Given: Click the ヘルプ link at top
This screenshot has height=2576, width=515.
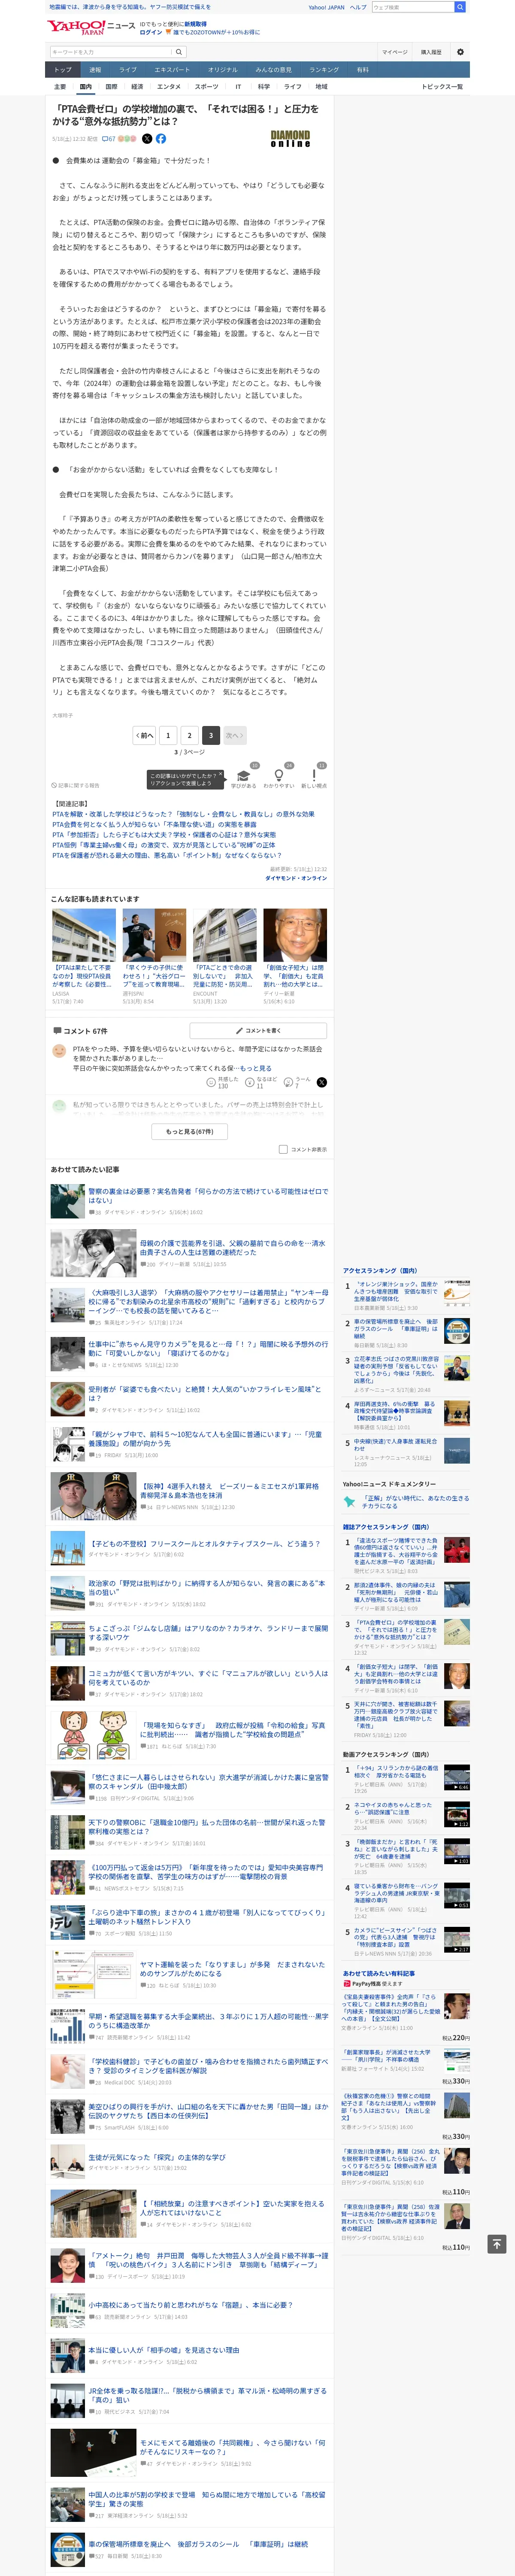Looking at the screenshot, I should click(x=358, y=7).
